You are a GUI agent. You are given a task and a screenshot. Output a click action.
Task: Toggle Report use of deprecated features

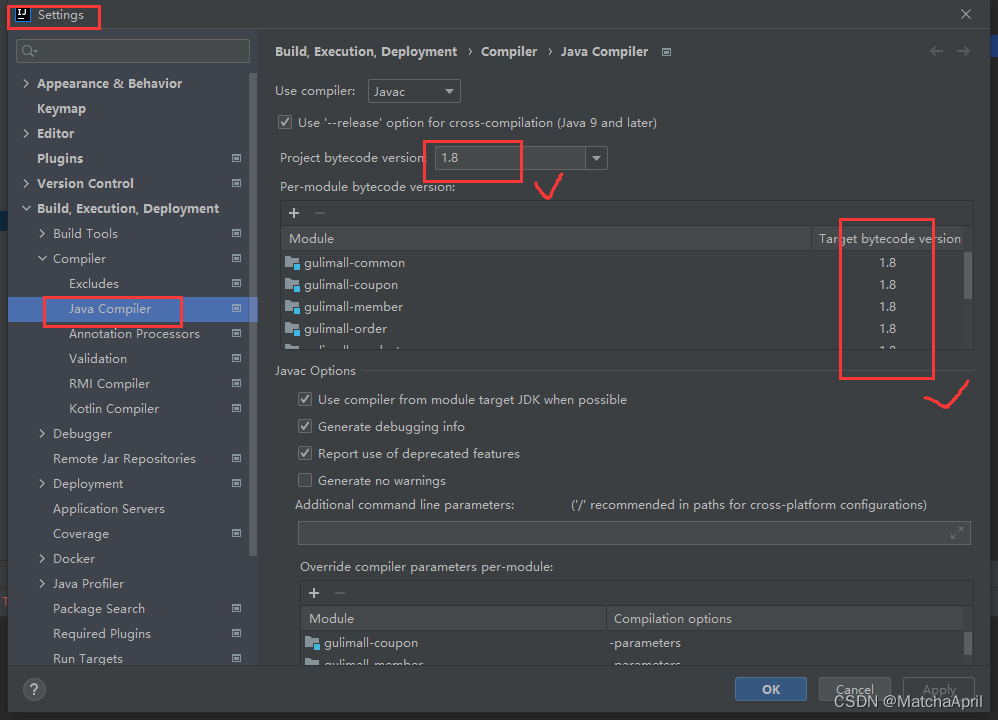point(305,453)
